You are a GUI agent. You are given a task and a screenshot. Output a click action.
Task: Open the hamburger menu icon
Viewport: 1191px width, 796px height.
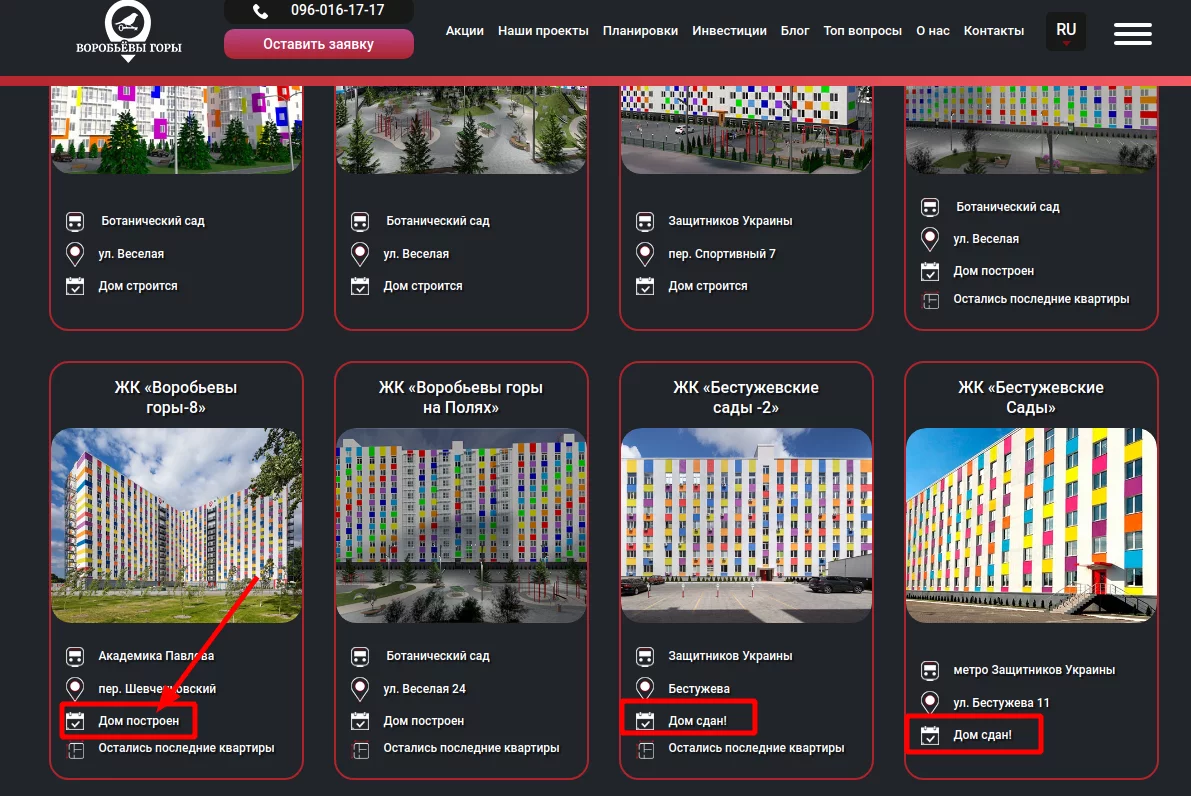point(1133,34)
